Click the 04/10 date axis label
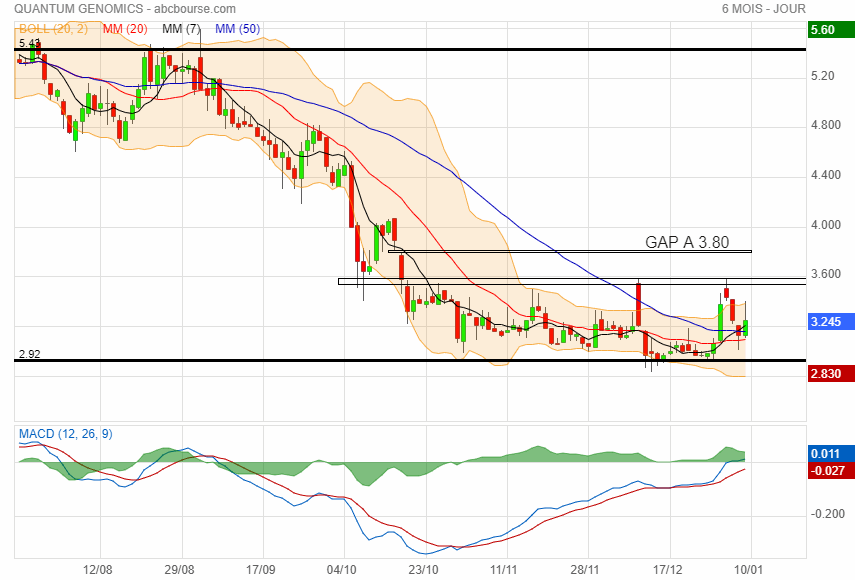Viewport: 855px width, 580px height. coord(341,570)
